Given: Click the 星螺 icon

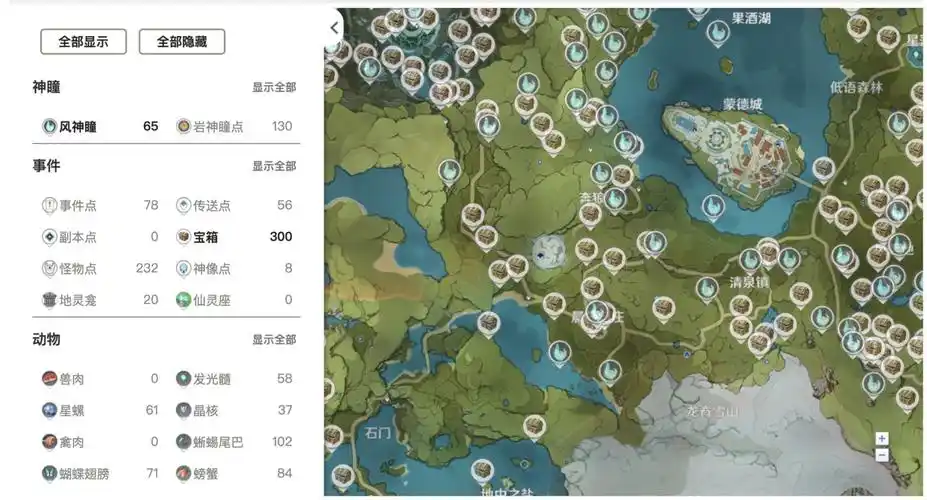Looking at the screenshot, I should point(49,410).
